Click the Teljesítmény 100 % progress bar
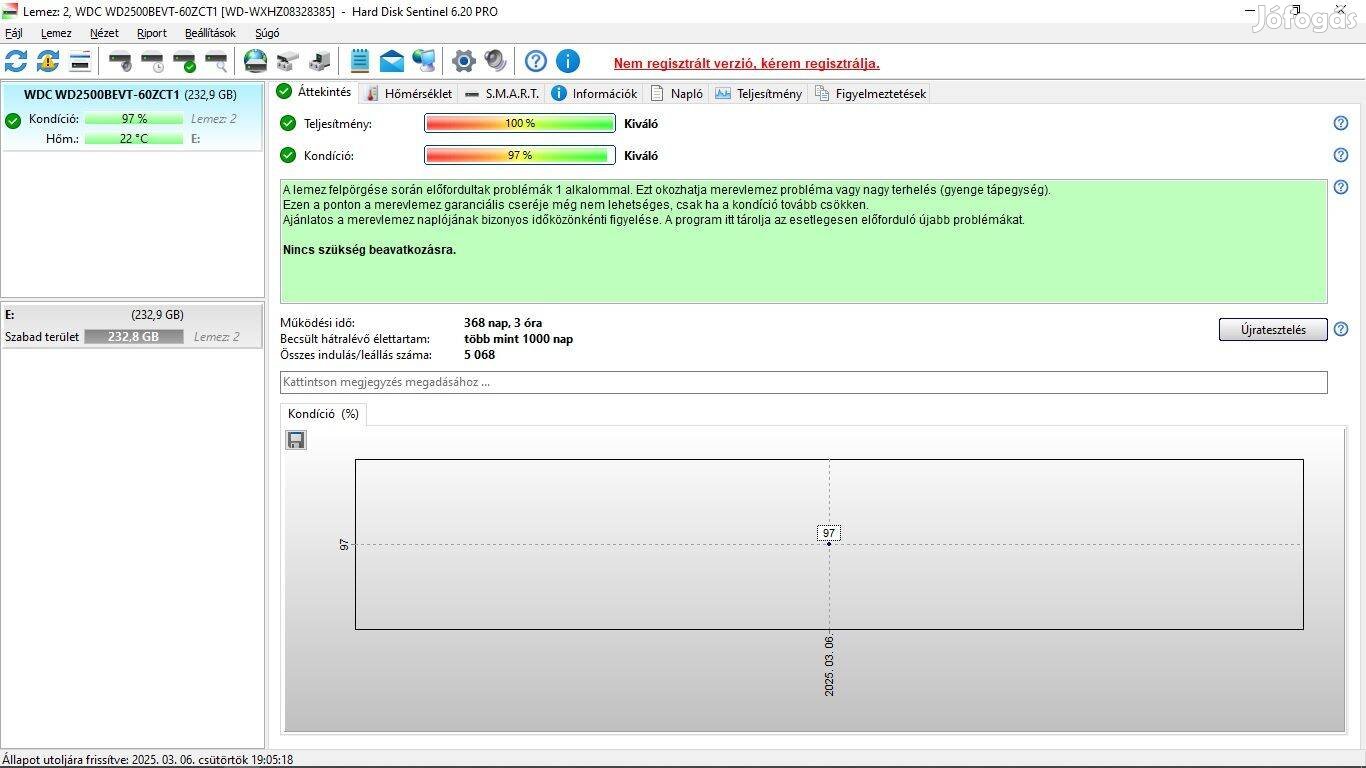This screenshot has width=1366, height=768. 520,123
